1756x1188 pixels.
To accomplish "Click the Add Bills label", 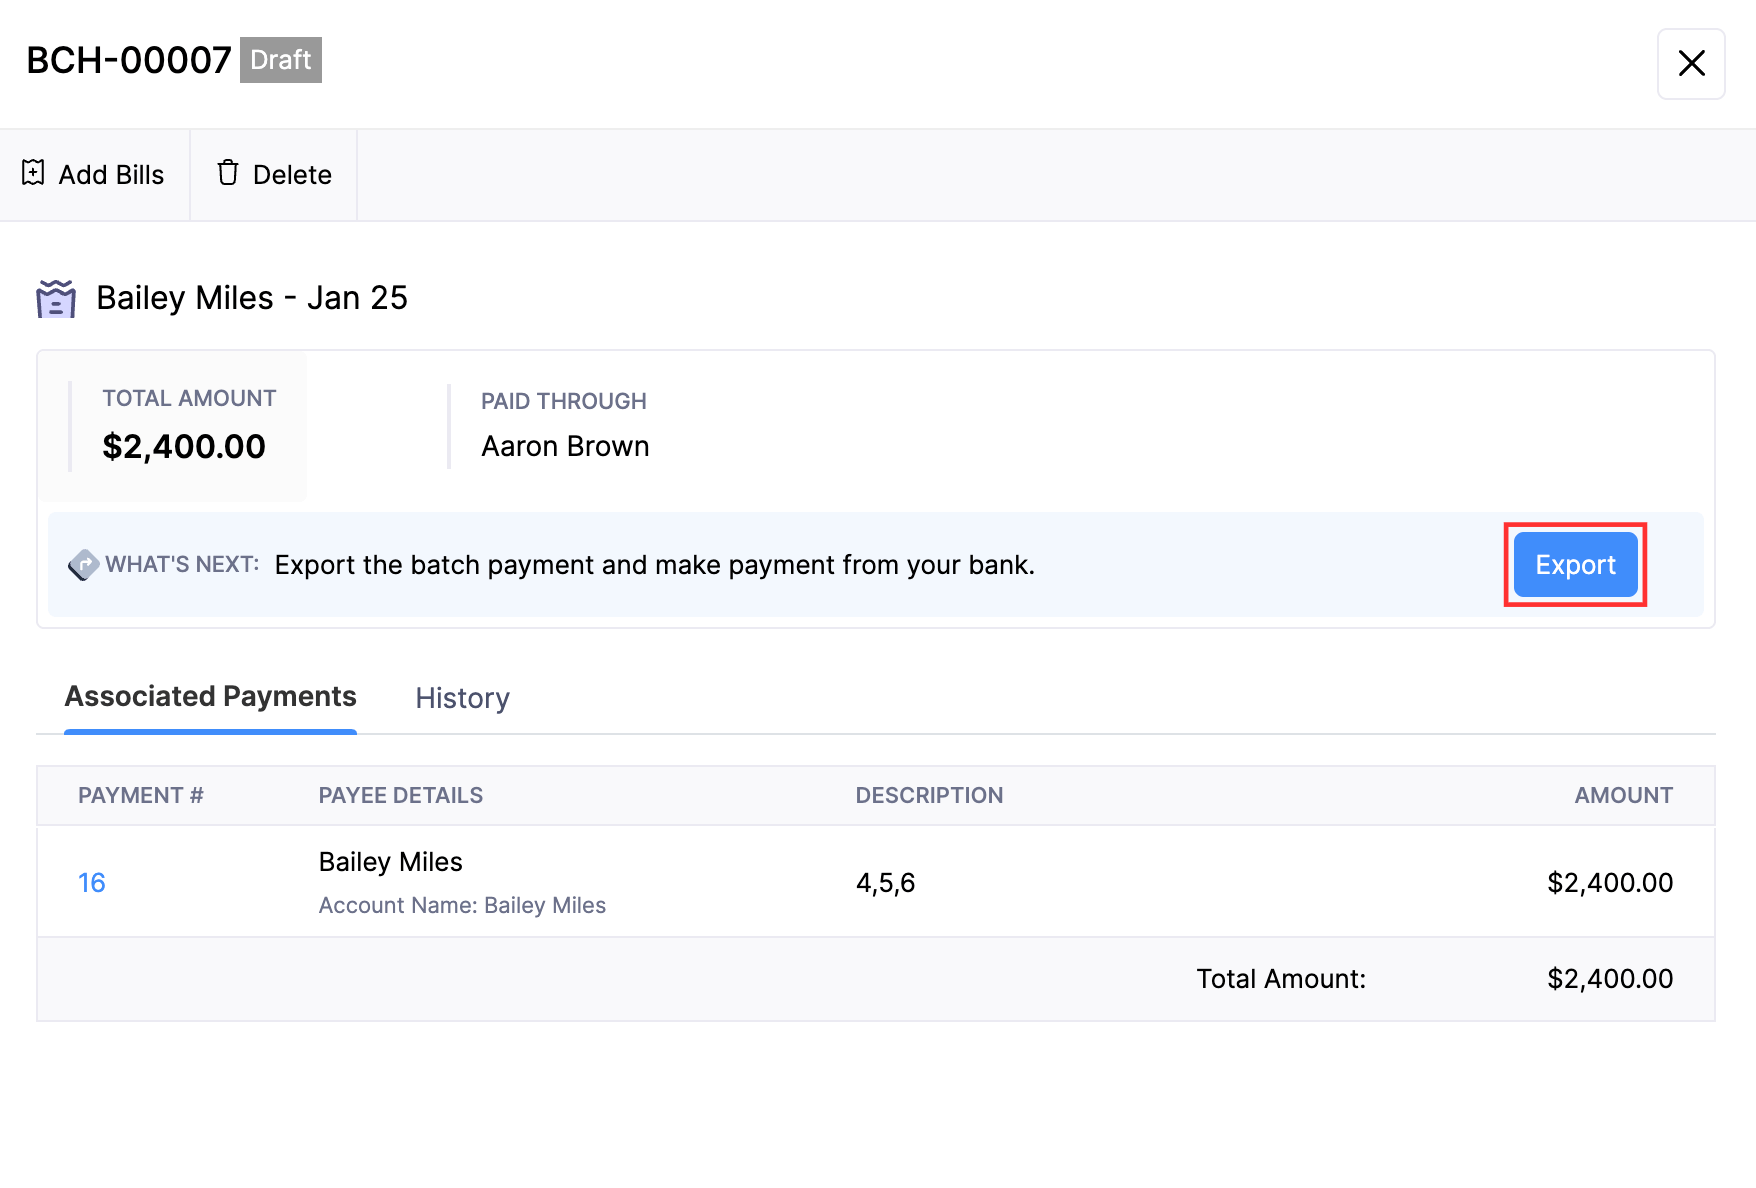I will coord(111,175).
